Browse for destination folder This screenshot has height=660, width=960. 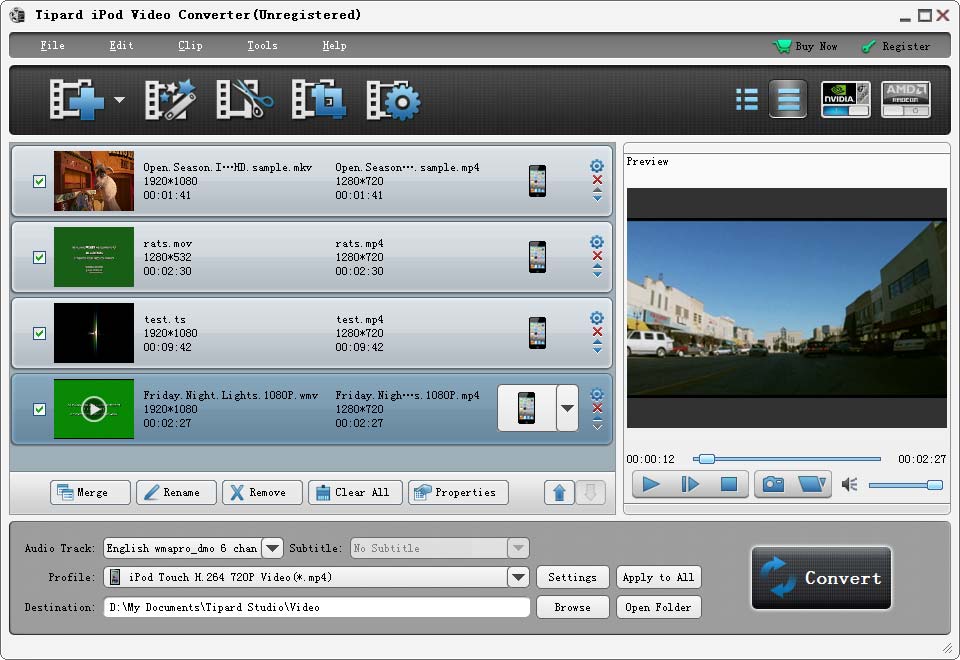click(572, 607)
